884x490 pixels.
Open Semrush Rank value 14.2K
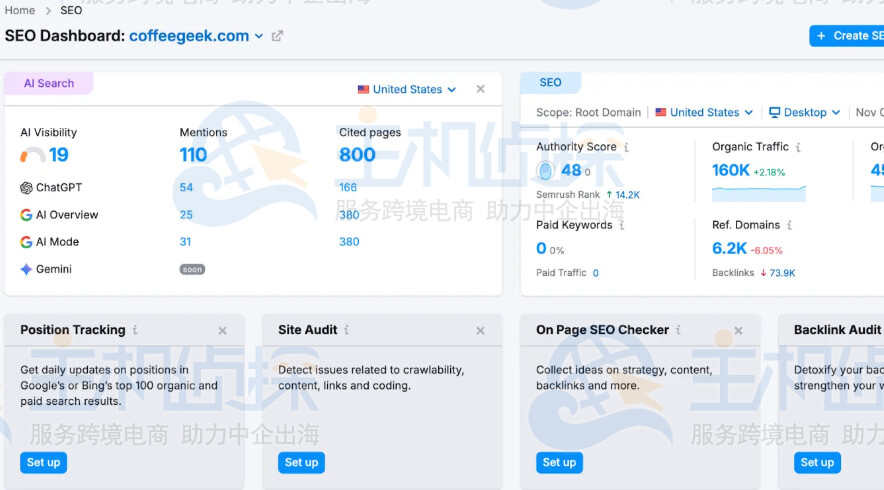pyautogui.click(x=627, y=195)
